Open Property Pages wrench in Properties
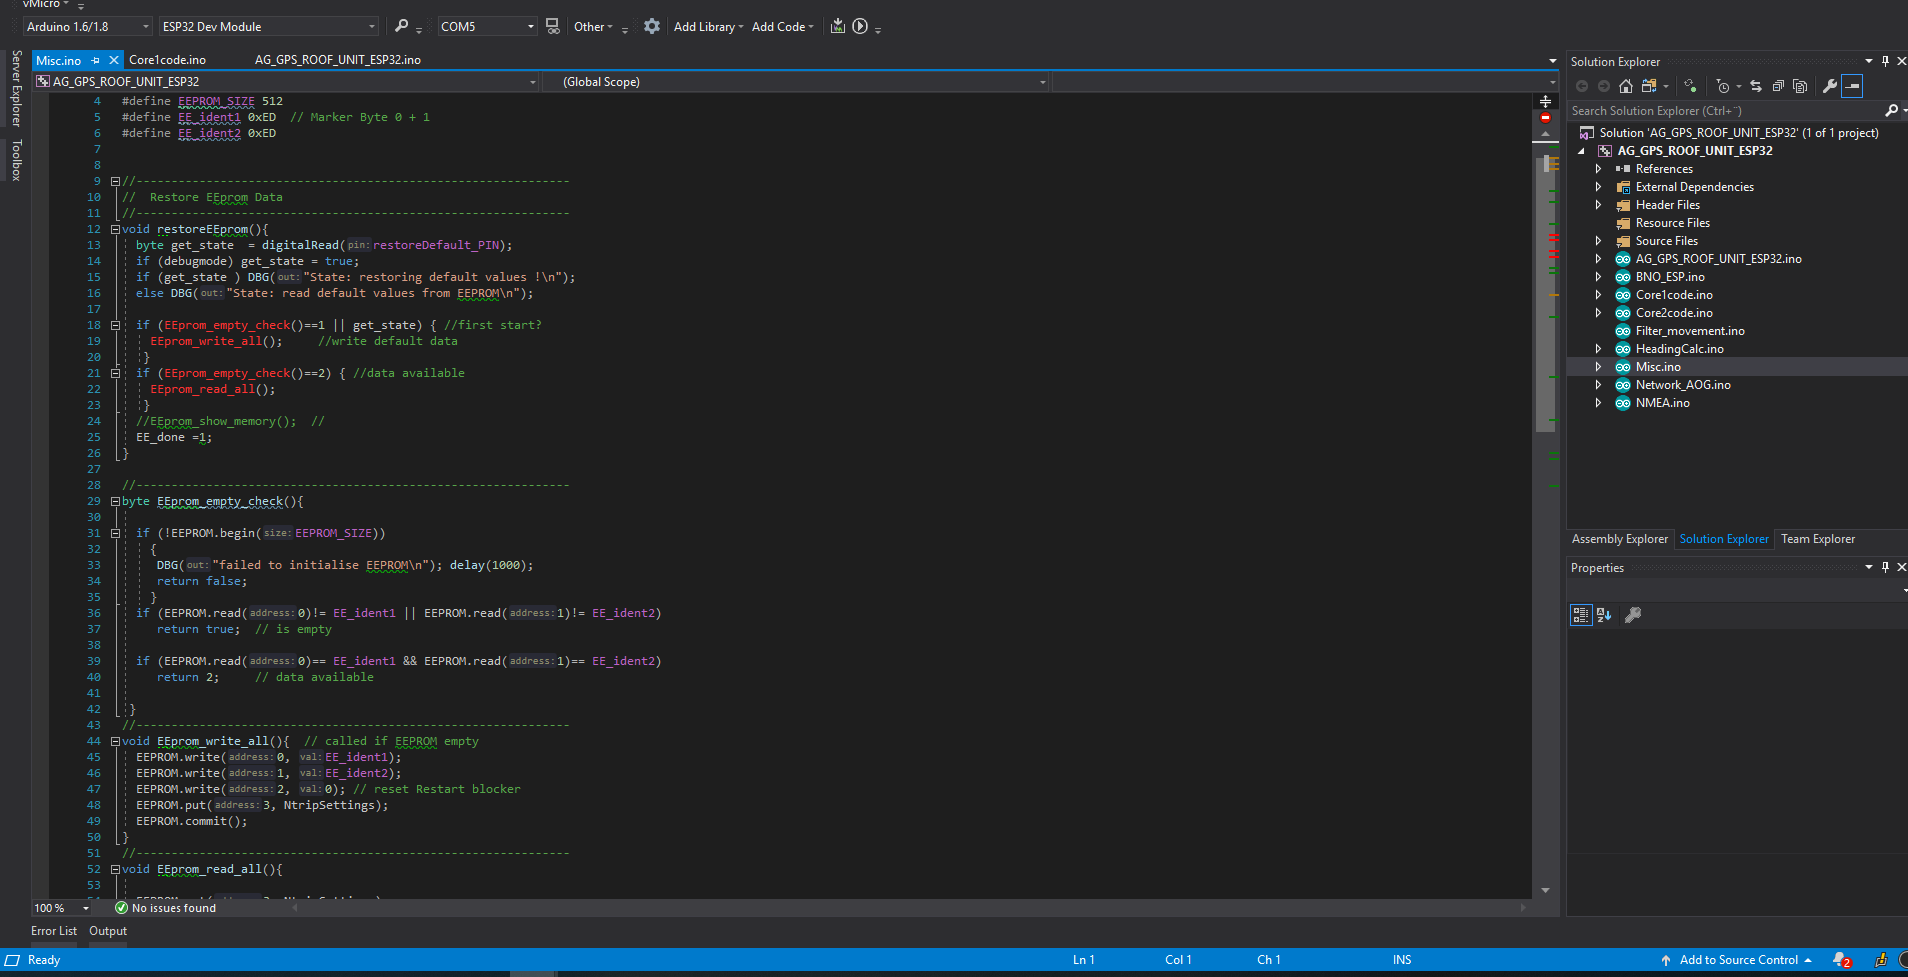 pyautogui.click(x=1633, y=615)
